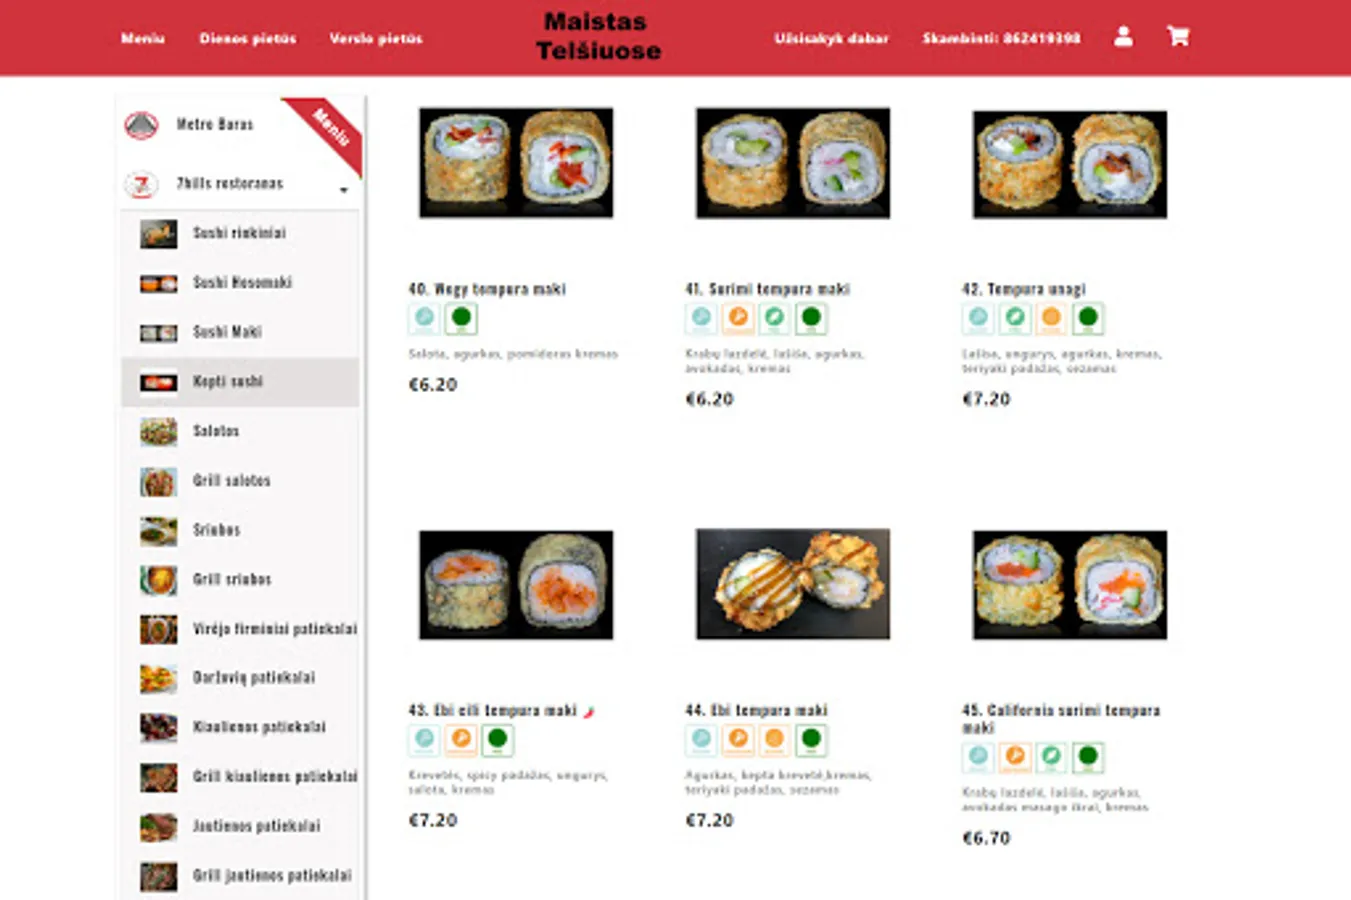Click the chili pepper icon on item 43
Screen dimensions: 1351x900
point(589,712)
